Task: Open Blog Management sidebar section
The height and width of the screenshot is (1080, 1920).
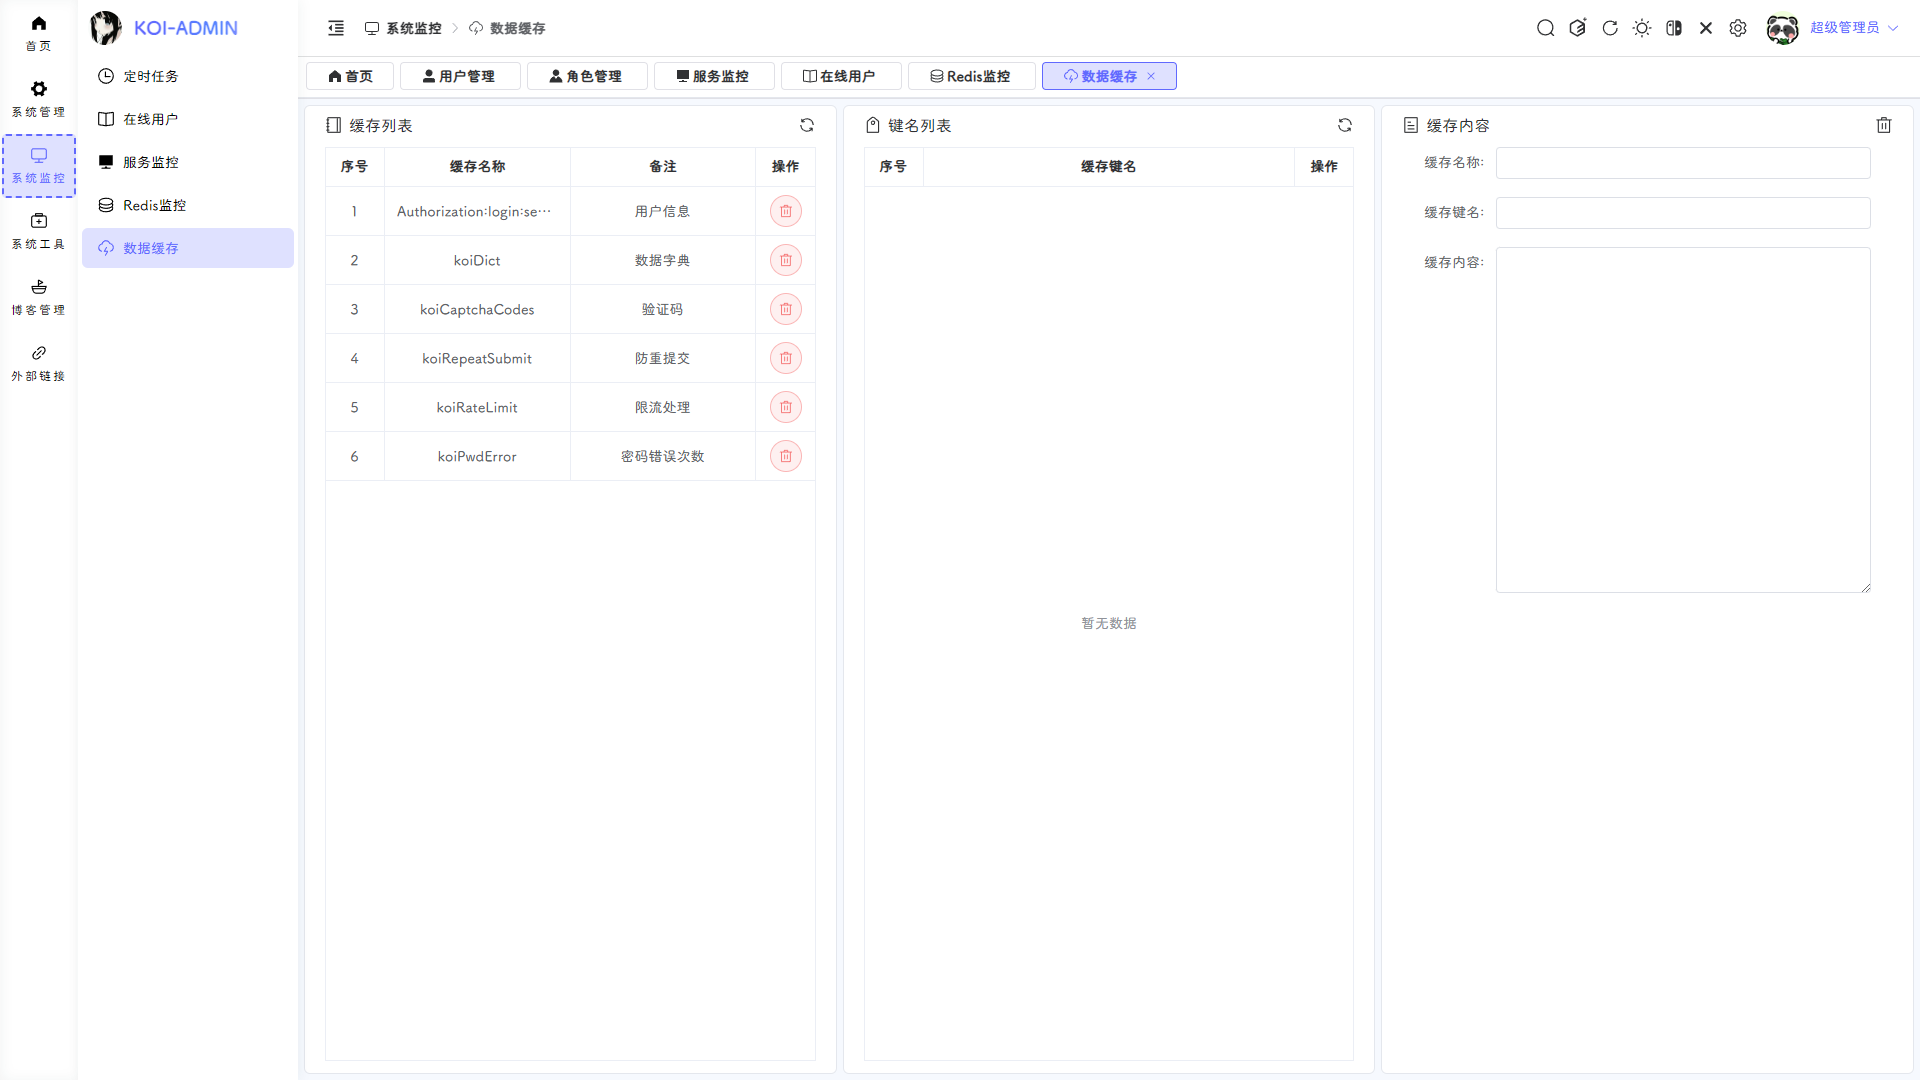Action: click(38, 297)
